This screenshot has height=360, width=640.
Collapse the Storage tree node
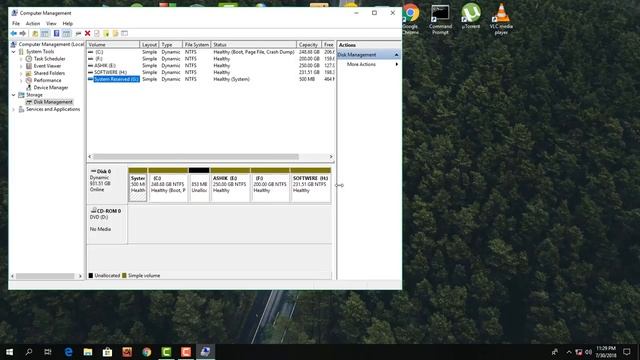click(13, 95)
